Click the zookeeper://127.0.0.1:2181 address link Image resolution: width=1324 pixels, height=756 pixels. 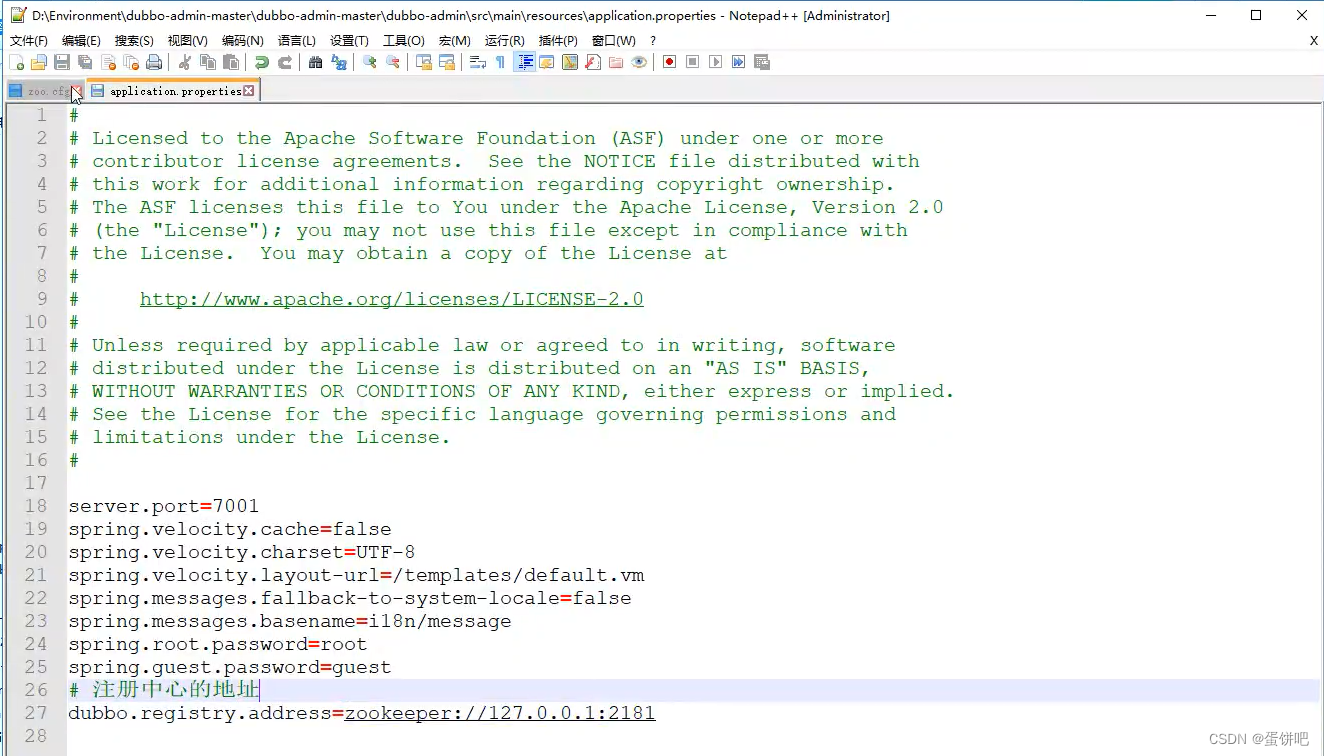(x=500, y=713)
